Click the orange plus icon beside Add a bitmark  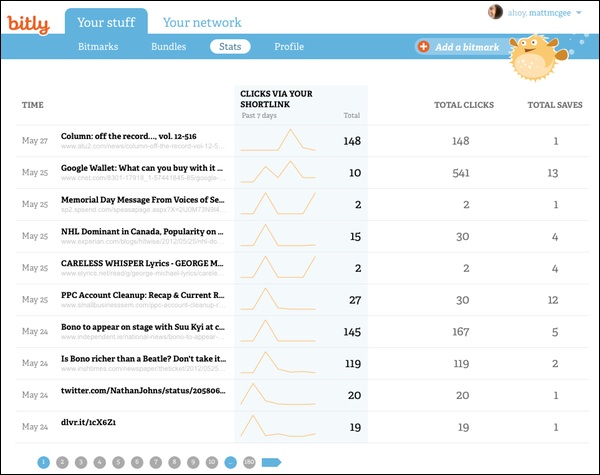(x=423, y=47)
